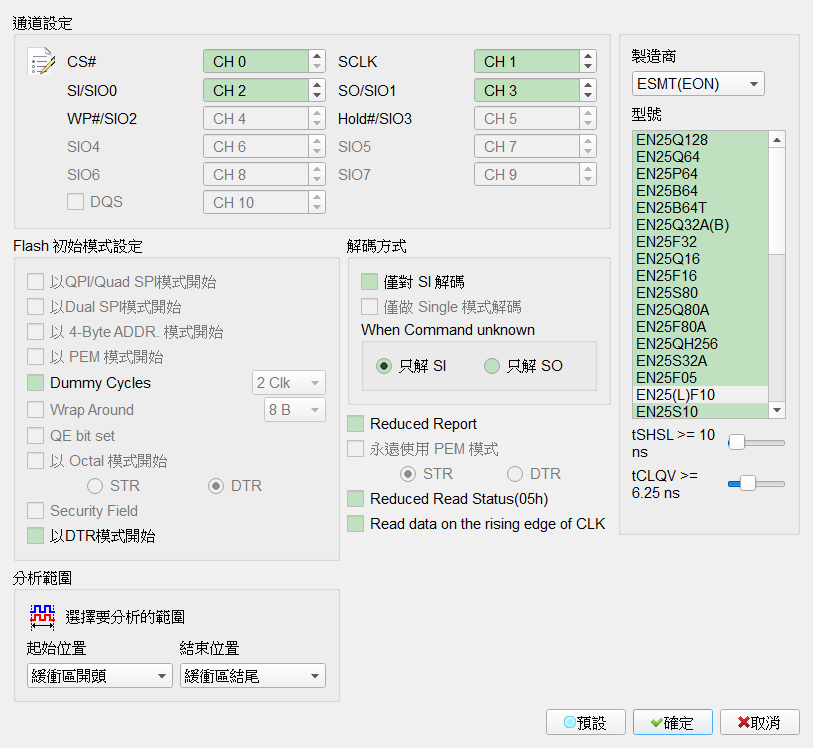This screenshot has height=748, width=813.
Task: Select model EN25Q80A in the list
Action: click(x=700, y=310)
